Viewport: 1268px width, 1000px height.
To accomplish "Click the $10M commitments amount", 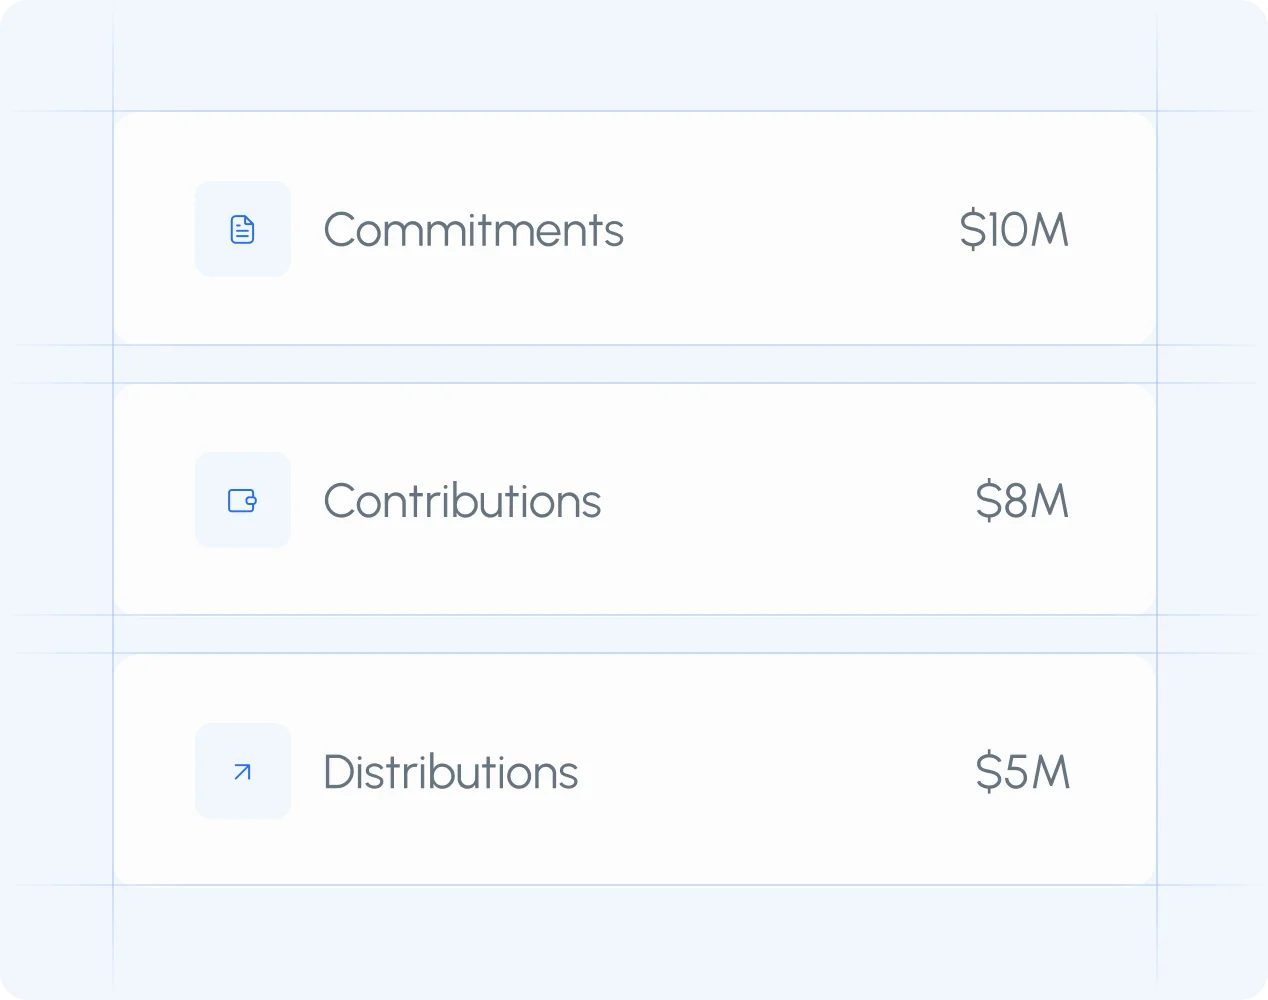I will pyautogui.click(x=1014, y=230).
